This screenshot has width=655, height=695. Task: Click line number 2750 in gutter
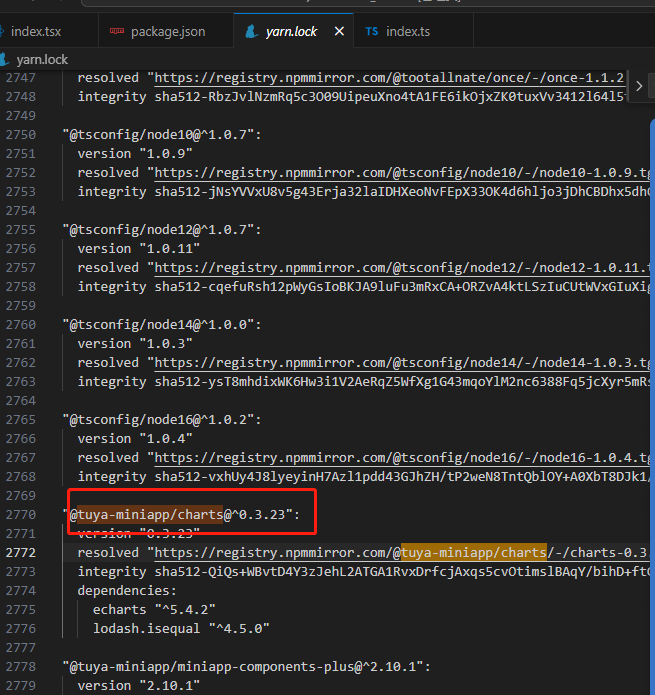click(20, 135)
